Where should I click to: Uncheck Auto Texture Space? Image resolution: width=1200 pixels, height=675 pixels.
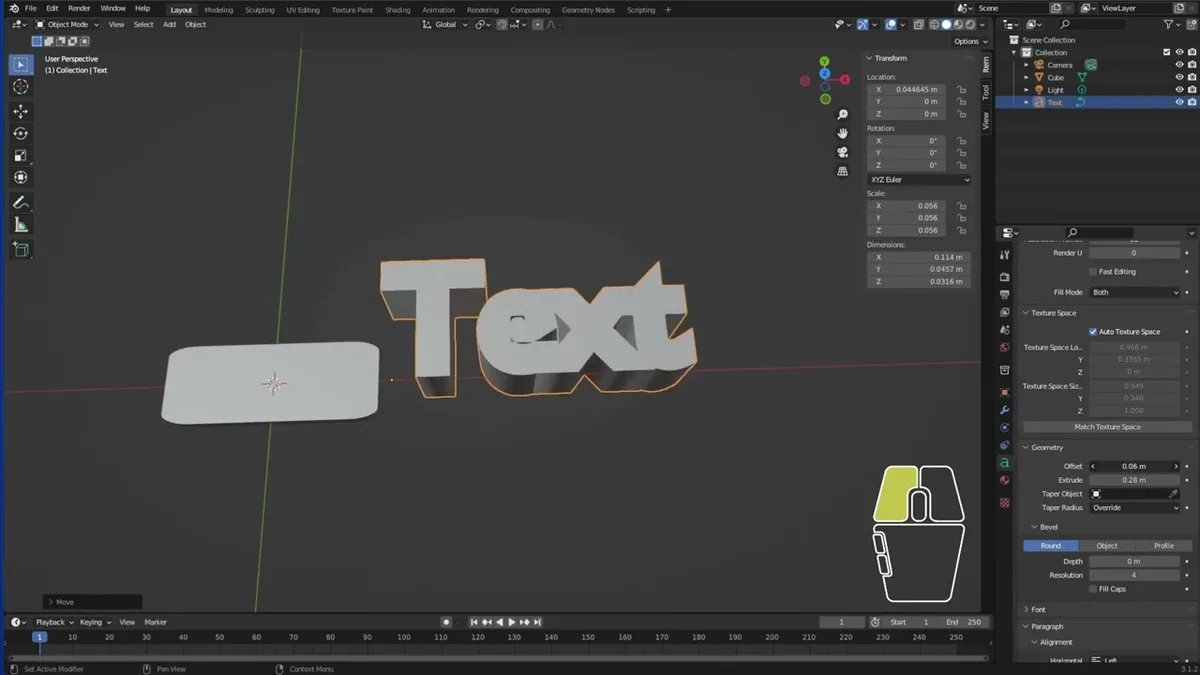[x=1093, y=332]
